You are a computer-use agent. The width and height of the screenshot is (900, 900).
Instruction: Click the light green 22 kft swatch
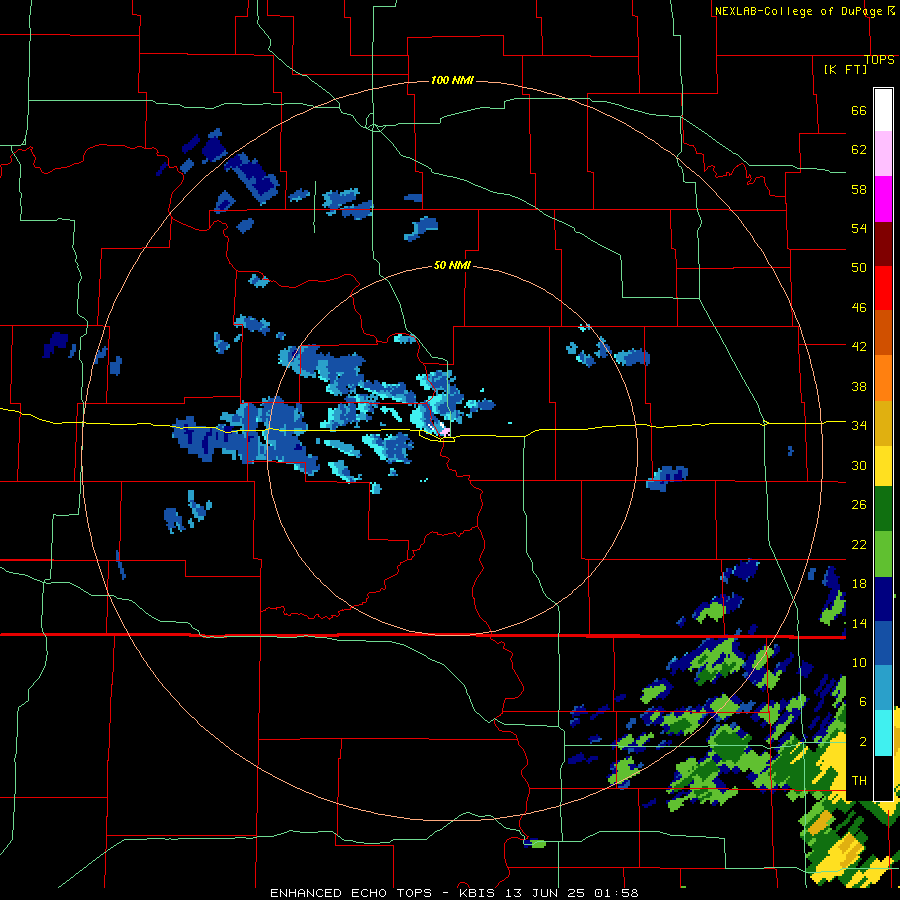883,554
